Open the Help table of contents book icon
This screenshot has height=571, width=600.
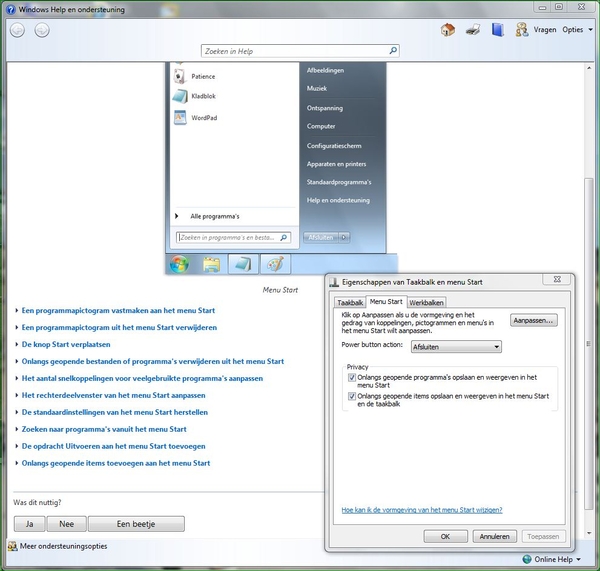497,29
